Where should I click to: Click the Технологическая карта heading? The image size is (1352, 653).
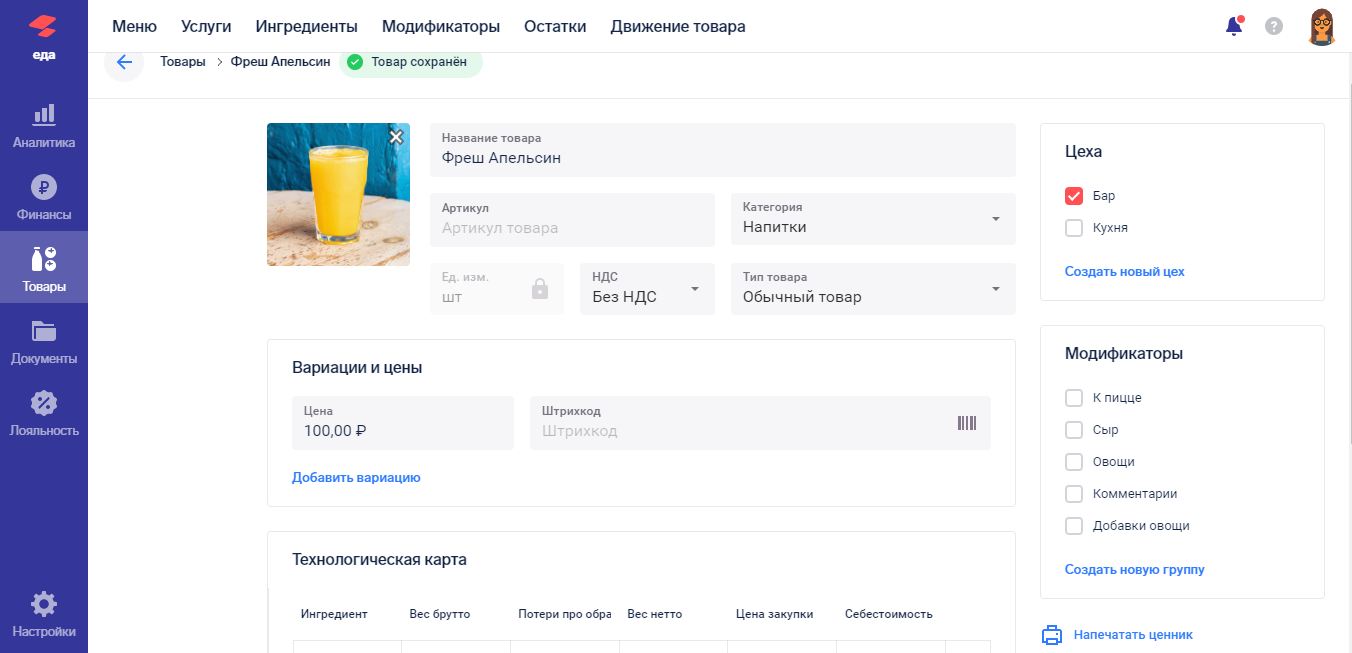click(x=379, y=560)
